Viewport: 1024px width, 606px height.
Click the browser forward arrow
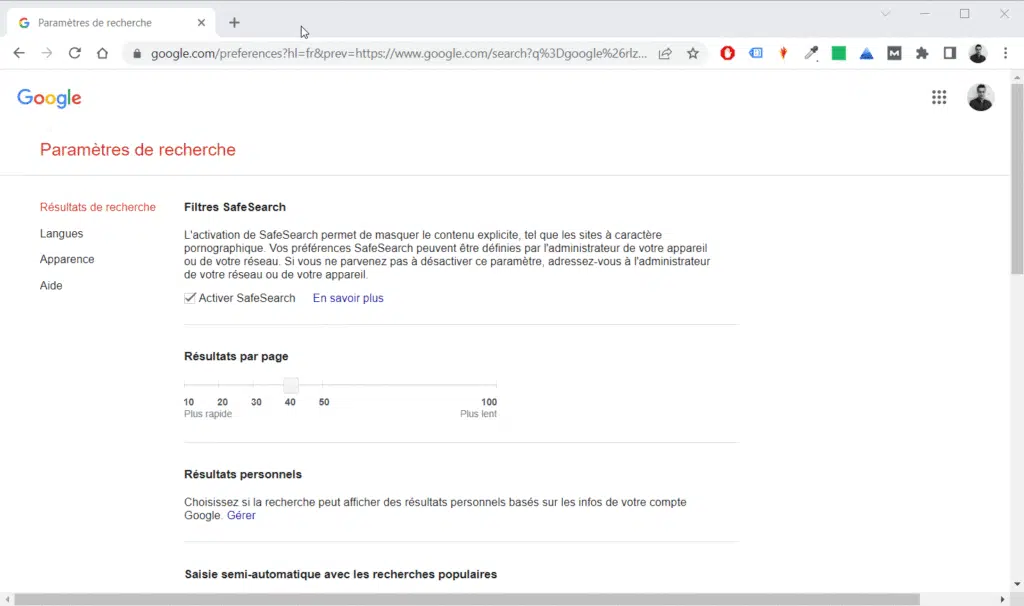pos(46,53)
